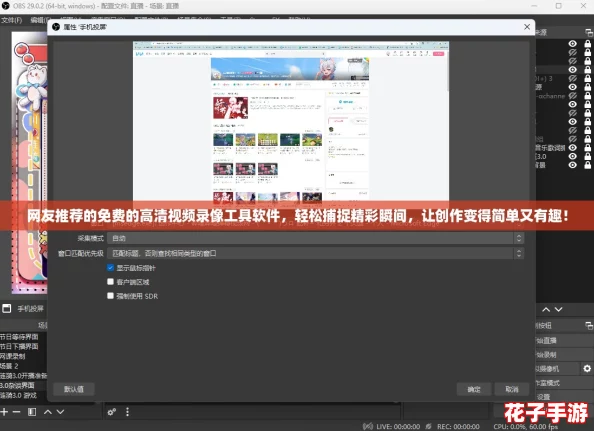Image resolution: width=594 pixels, height=431 pixels.
Task: Click lock icon for the 背景 source
Action: click(x=587, y=165)
